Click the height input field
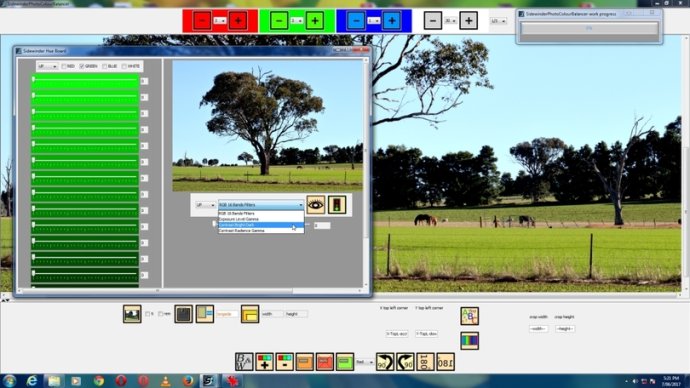Screen dimensions: 690x388 296,314
